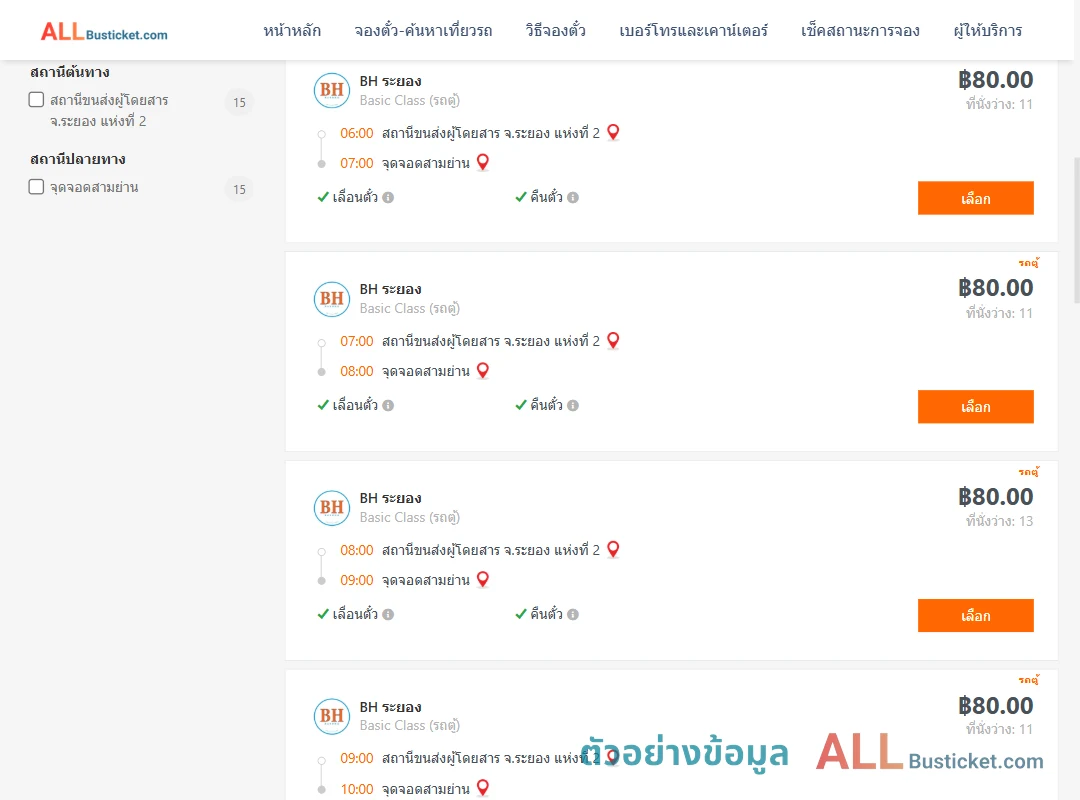
Task: Click info icon beside คืนตั๋ว on 06:00 trip
Action: [x=573, y=197]
